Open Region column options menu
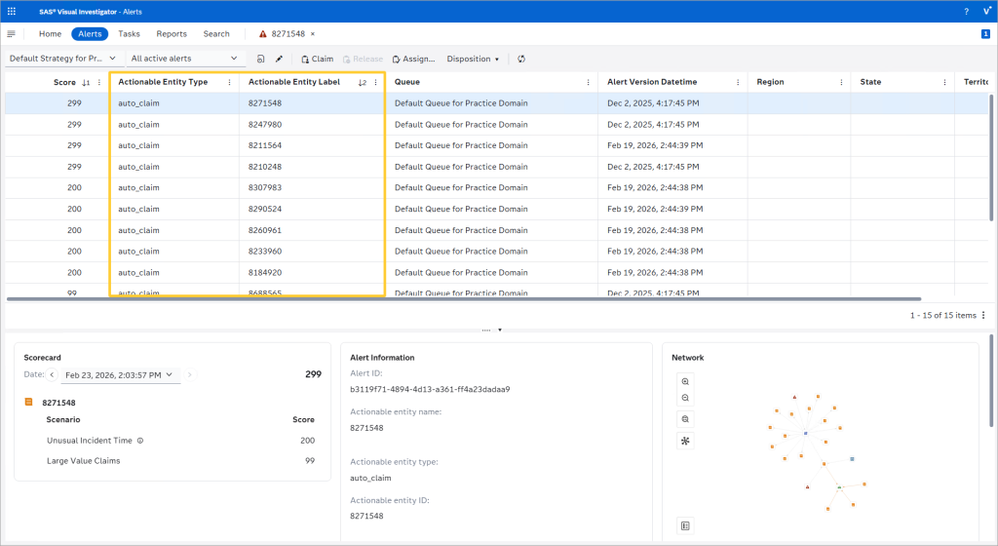Screen dimensions: 998x546 [x=841, y=82]
